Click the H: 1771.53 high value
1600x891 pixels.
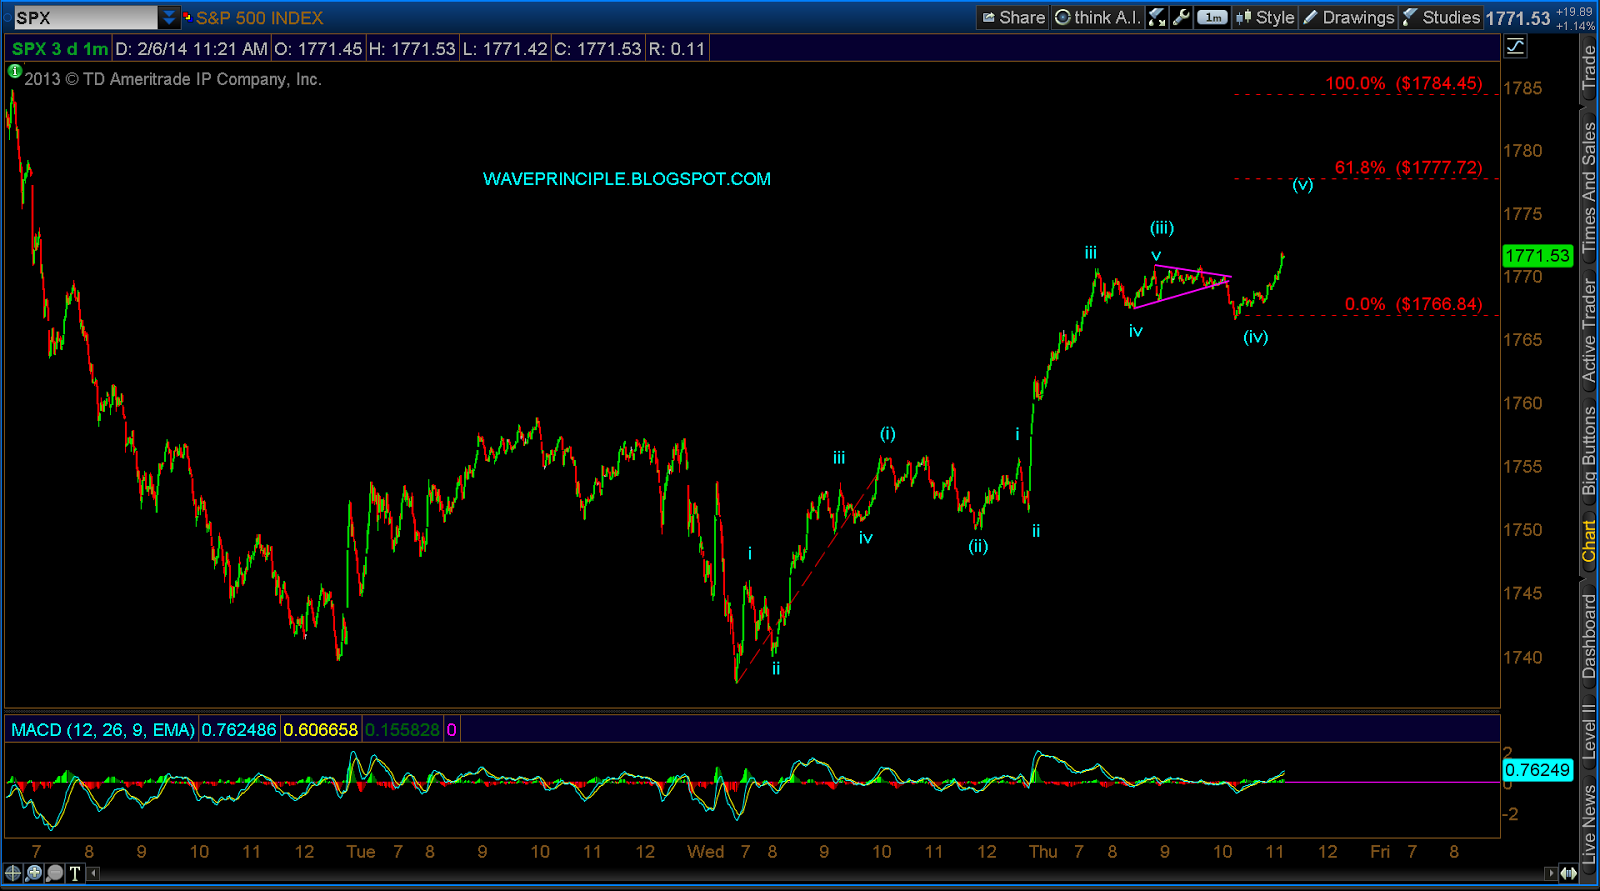point(412,49)
